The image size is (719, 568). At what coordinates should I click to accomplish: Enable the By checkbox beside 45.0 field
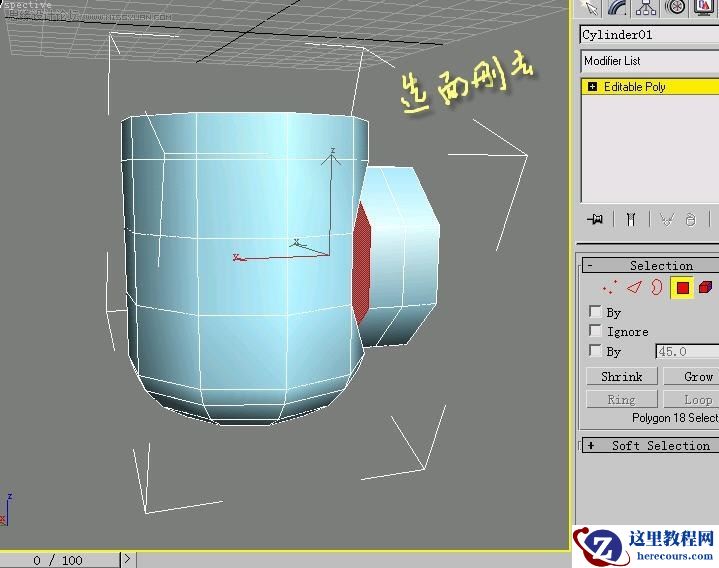(x=595, y=351)
